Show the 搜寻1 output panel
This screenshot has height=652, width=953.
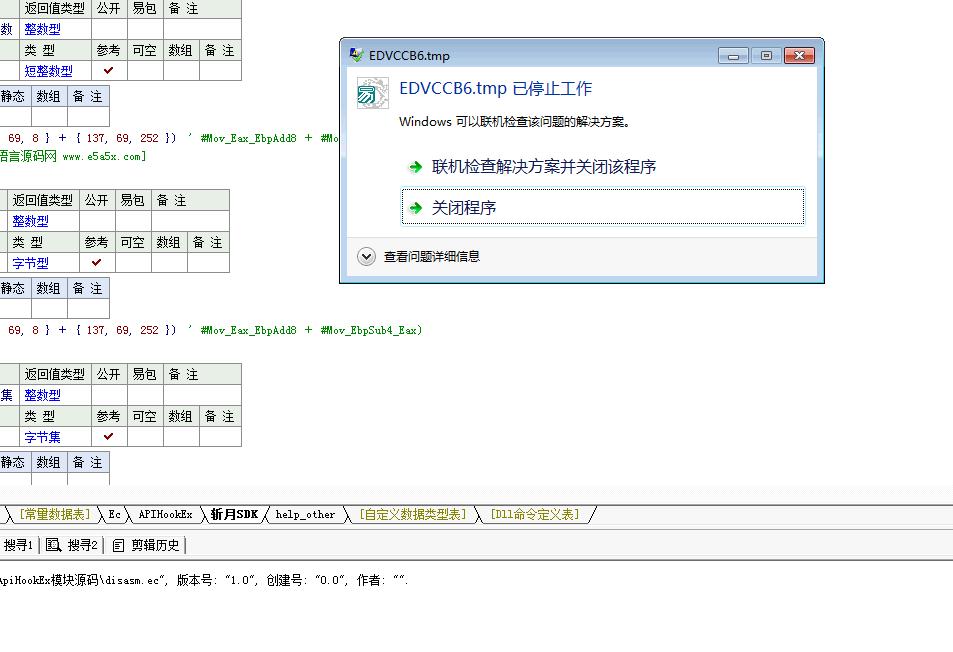tap(18, 545)
